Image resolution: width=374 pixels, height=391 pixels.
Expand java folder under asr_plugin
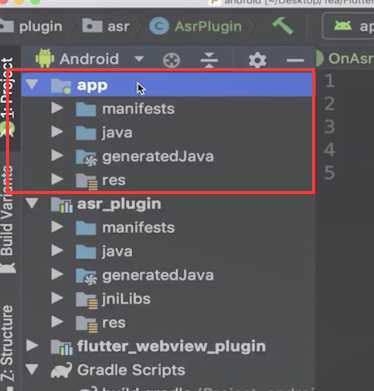[57, 251]
